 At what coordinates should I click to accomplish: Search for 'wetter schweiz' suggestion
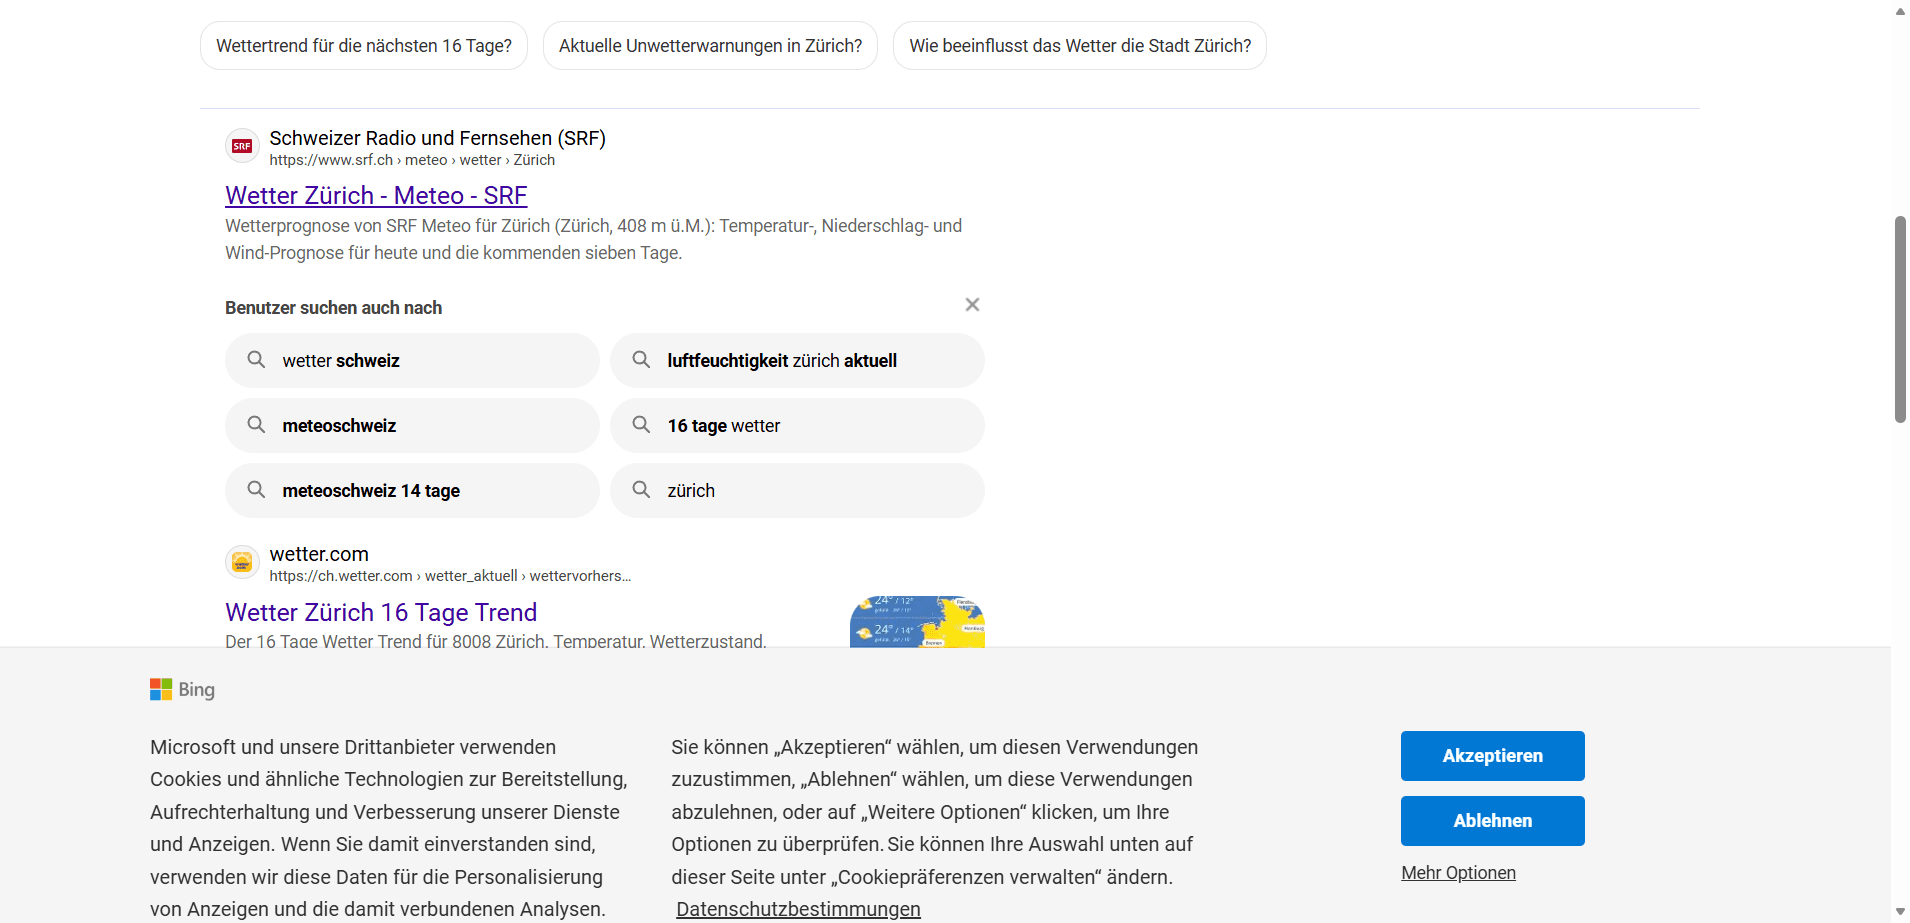[x=412, y=360]
